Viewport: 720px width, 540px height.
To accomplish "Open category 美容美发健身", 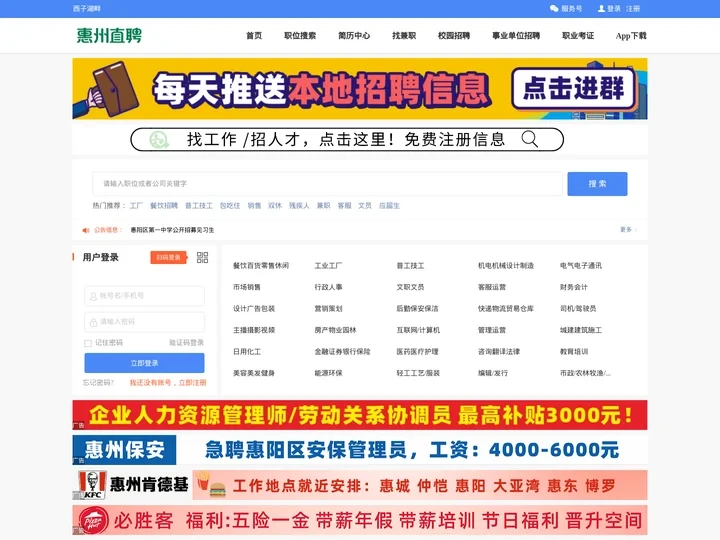I will (254, 373).
